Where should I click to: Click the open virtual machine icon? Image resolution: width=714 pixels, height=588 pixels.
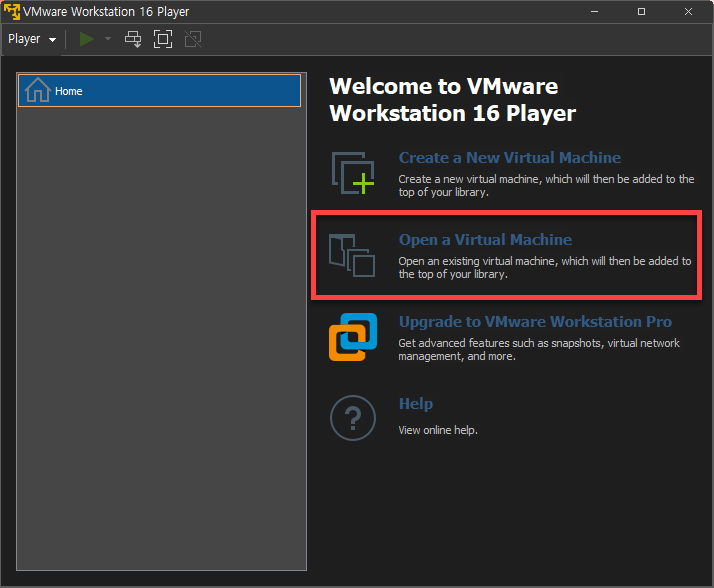tap(352, 255)
